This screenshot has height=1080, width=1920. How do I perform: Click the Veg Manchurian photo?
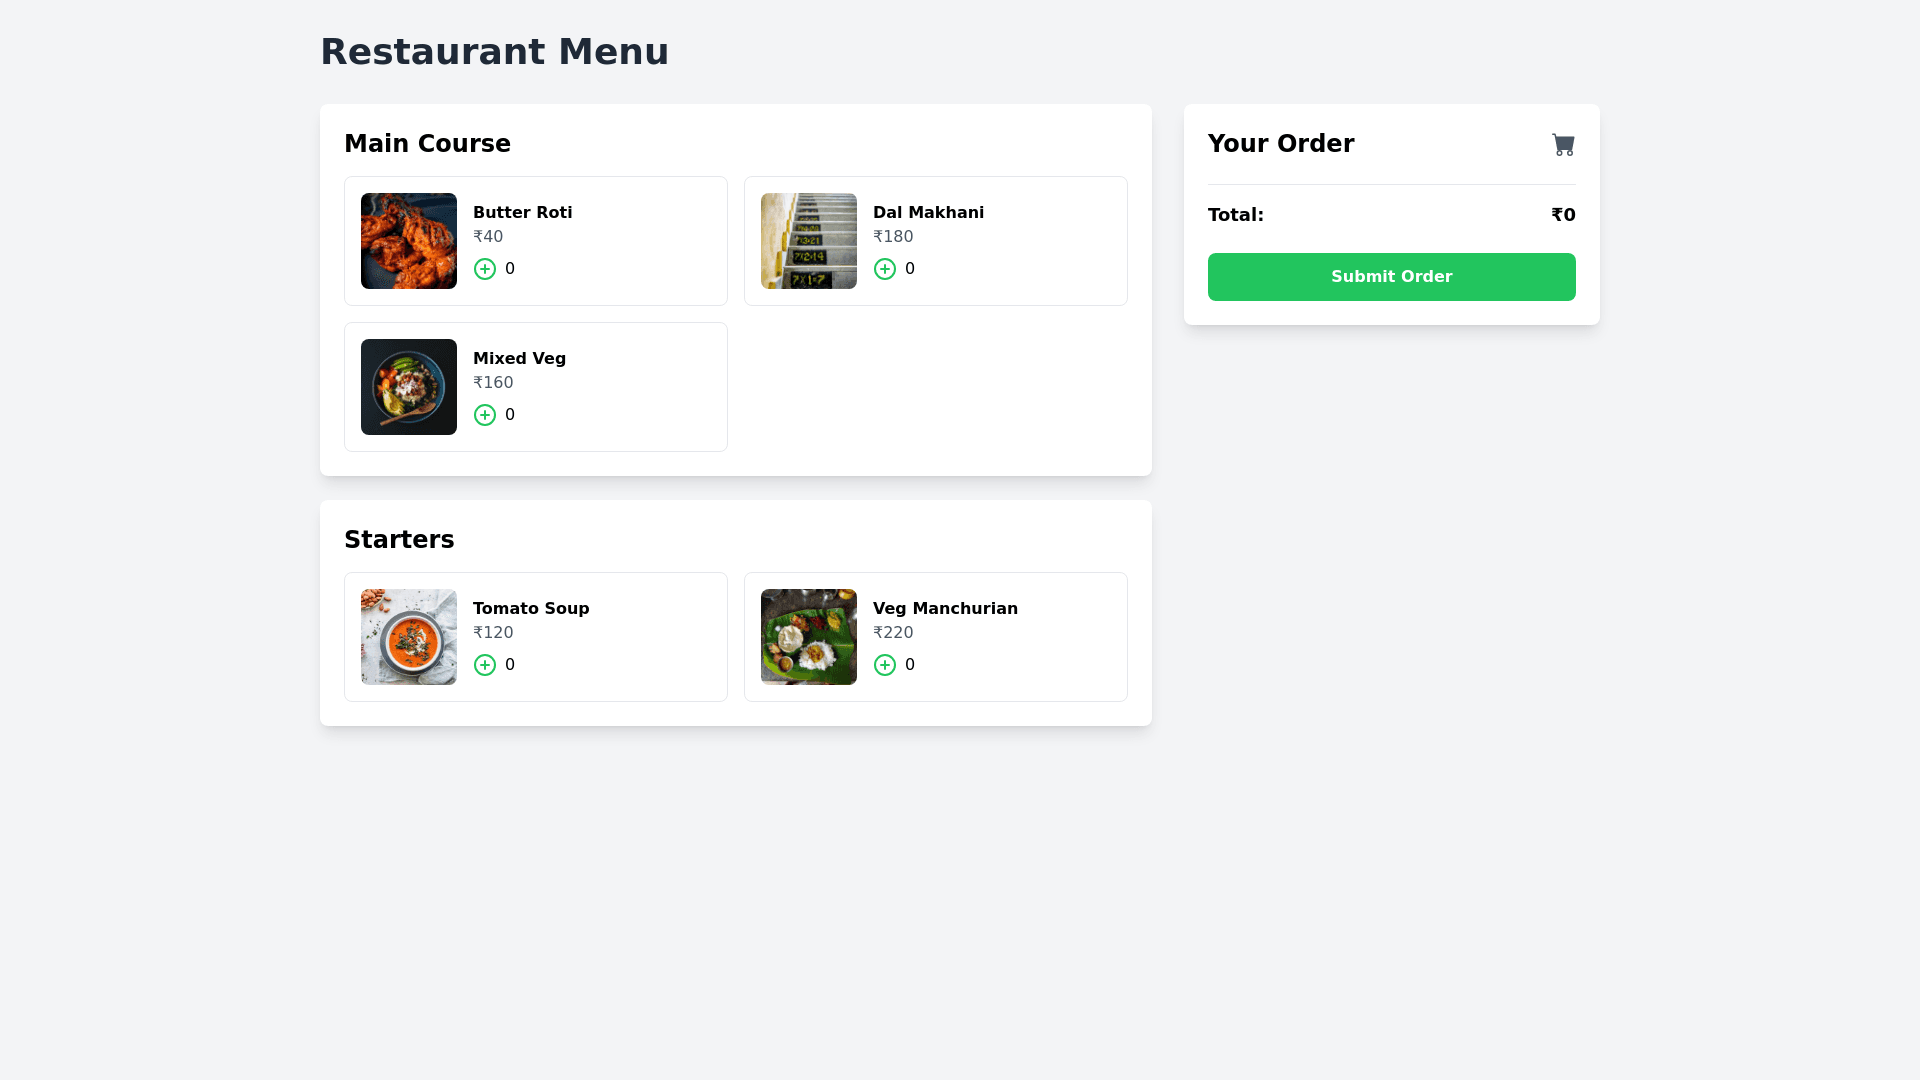click(x=809, y=637)
